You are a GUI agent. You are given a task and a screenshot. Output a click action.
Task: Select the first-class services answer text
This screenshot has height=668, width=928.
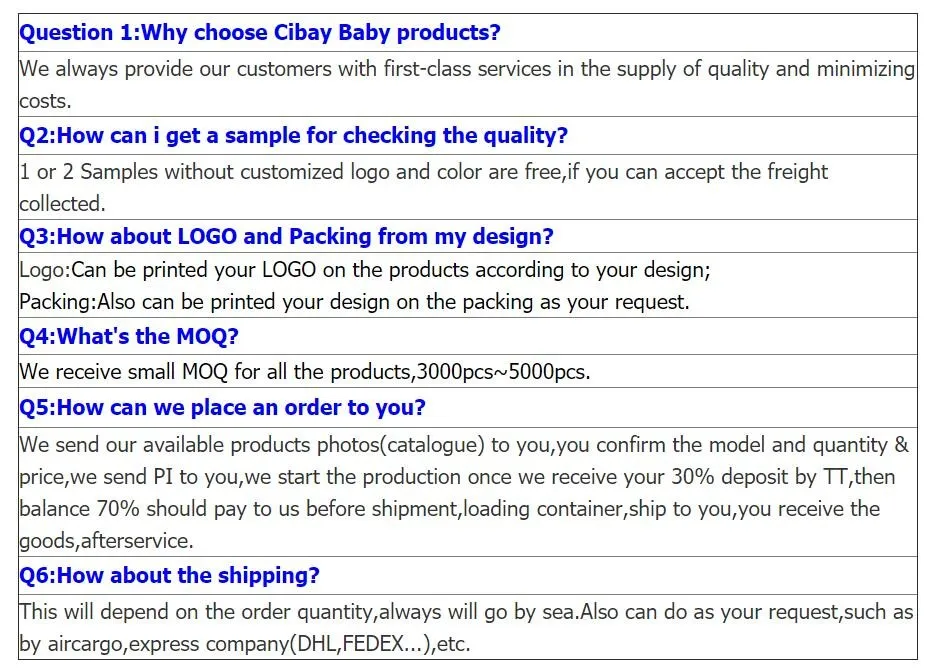click(467, 85)
